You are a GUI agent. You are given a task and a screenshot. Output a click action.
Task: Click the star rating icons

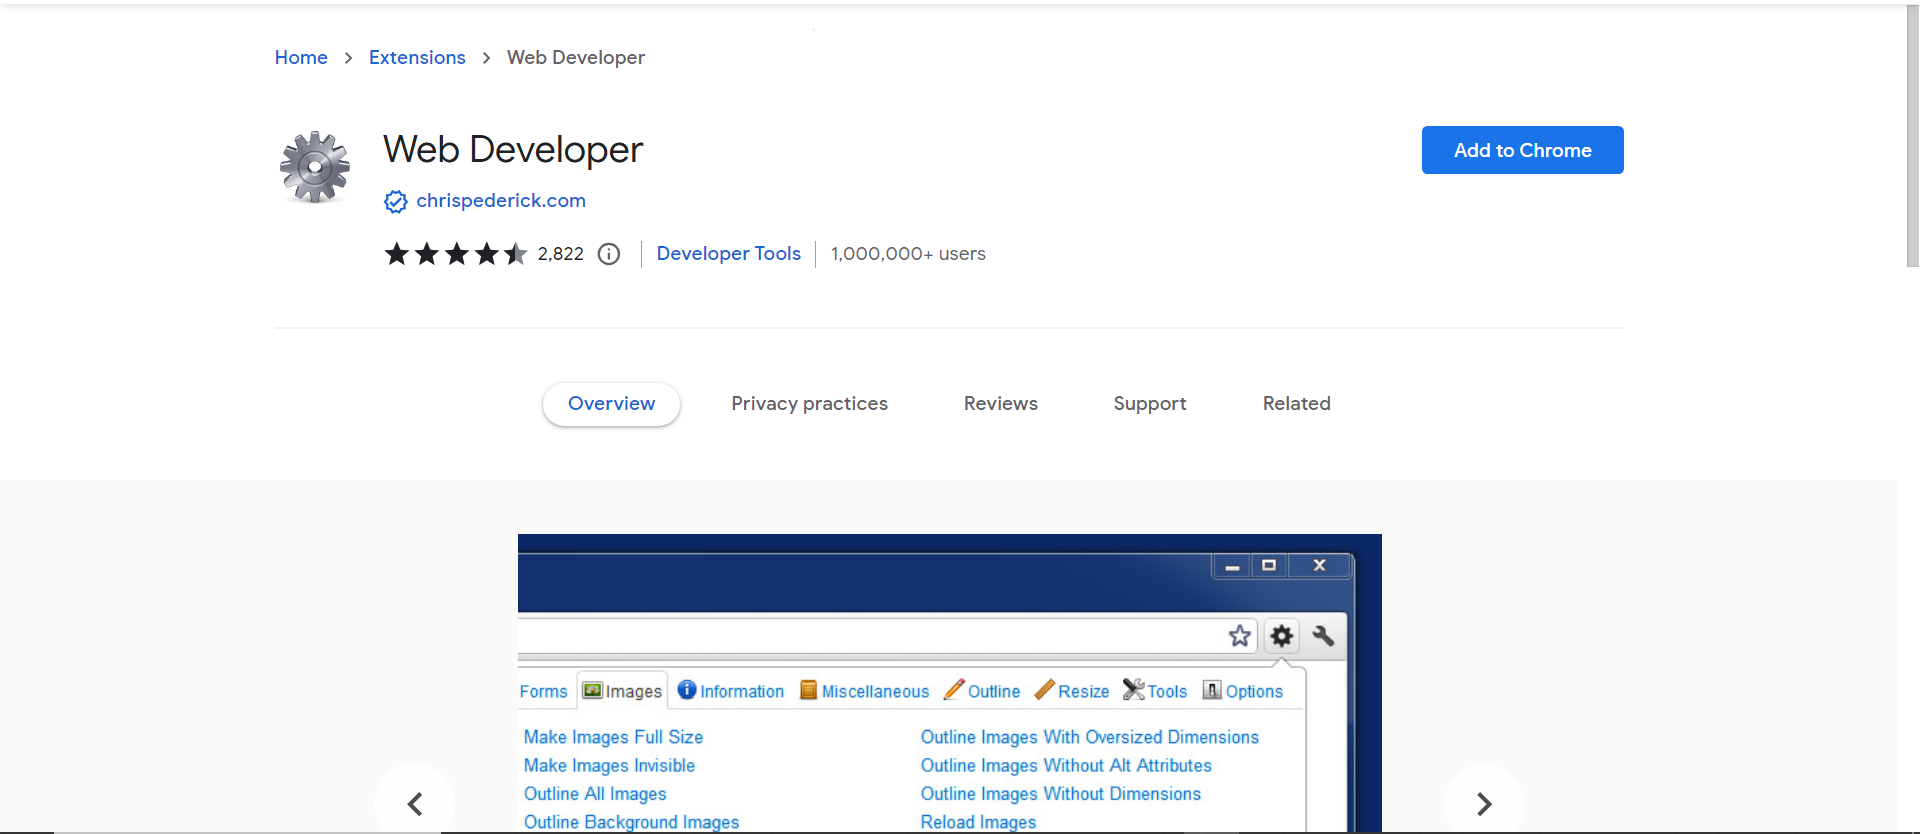click(x=456, y=254)
